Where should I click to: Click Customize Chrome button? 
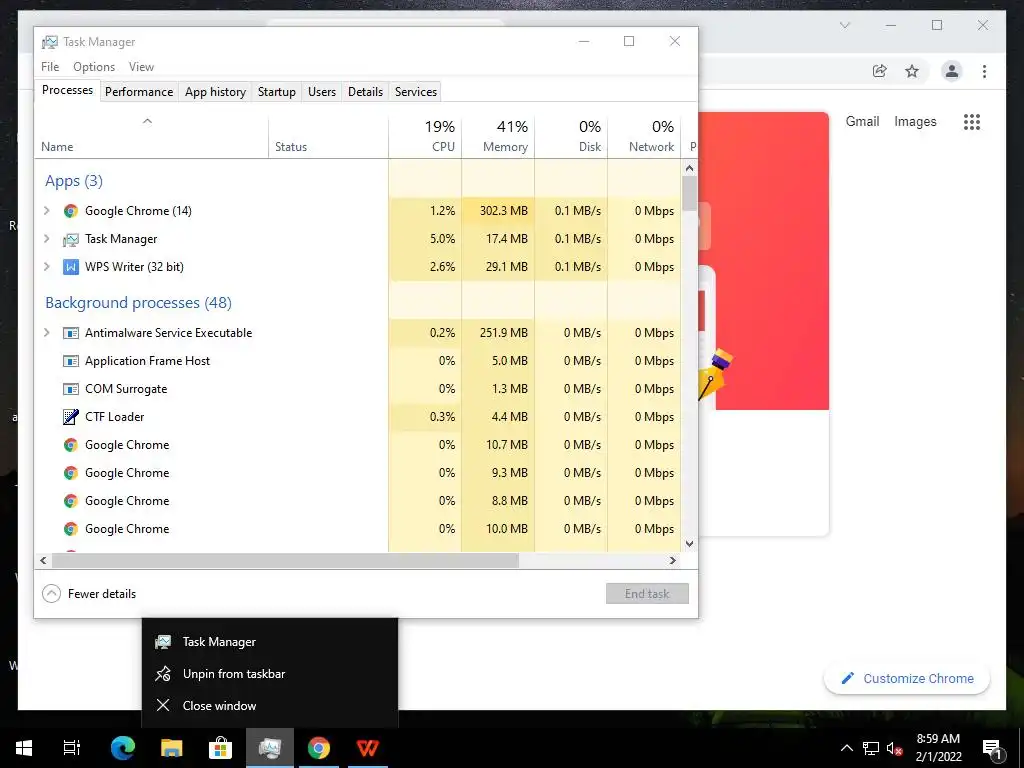[907, 679]
